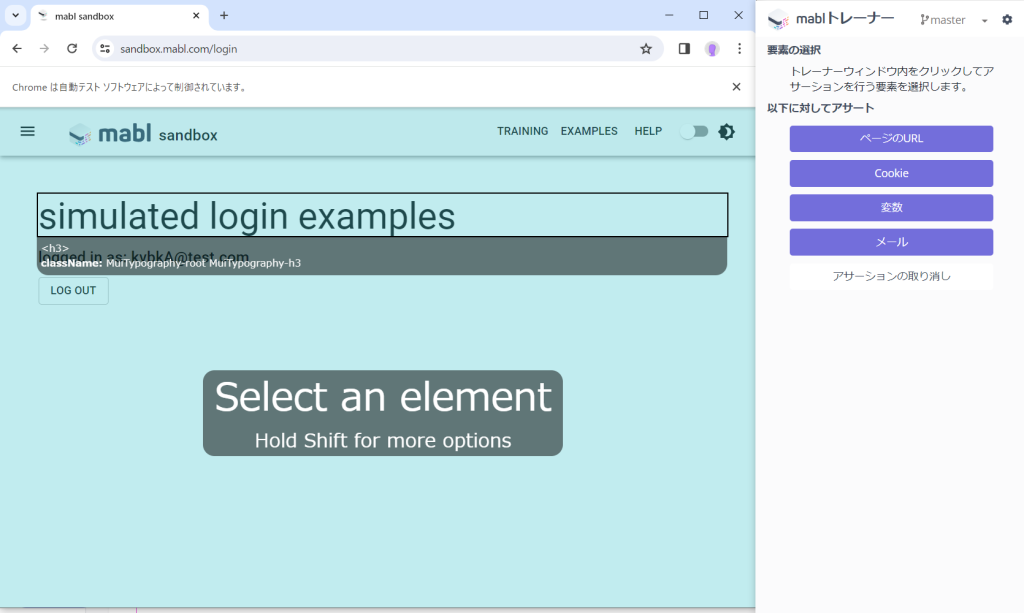
Task: Toggle the dark mode switch
Action: click(x=694, y=132)
